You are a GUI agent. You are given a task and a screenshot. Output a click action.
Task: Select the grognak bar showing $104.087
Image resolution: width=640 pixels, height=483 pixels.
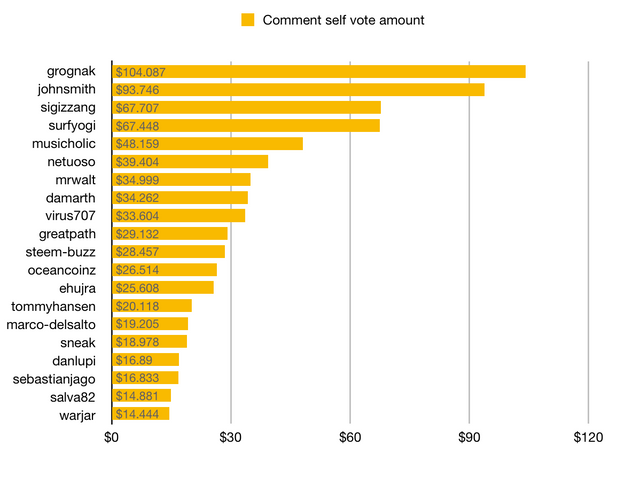(x=318, y=72)
